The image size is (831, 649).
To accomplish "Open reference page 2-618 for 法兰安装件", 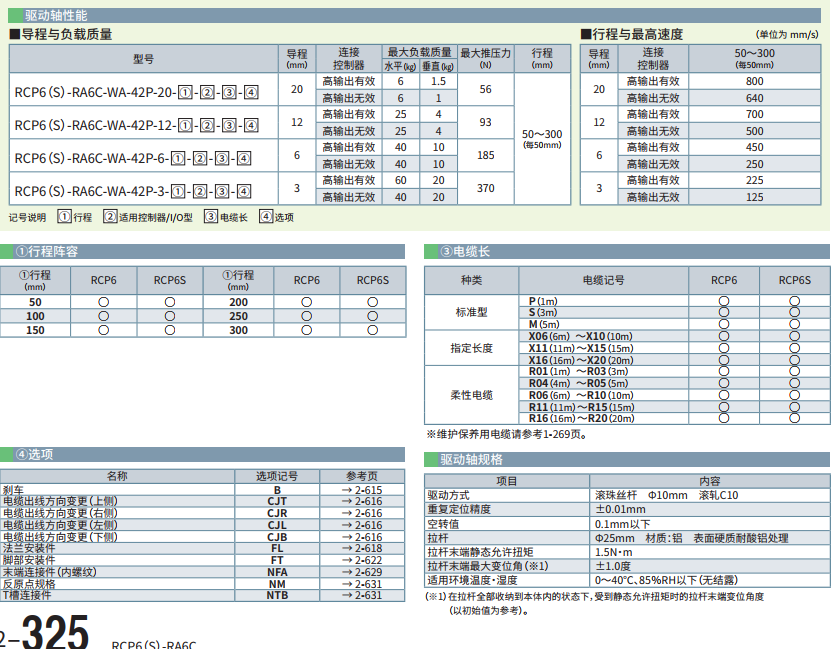I will pyautogui.click(x=362, y=548).
